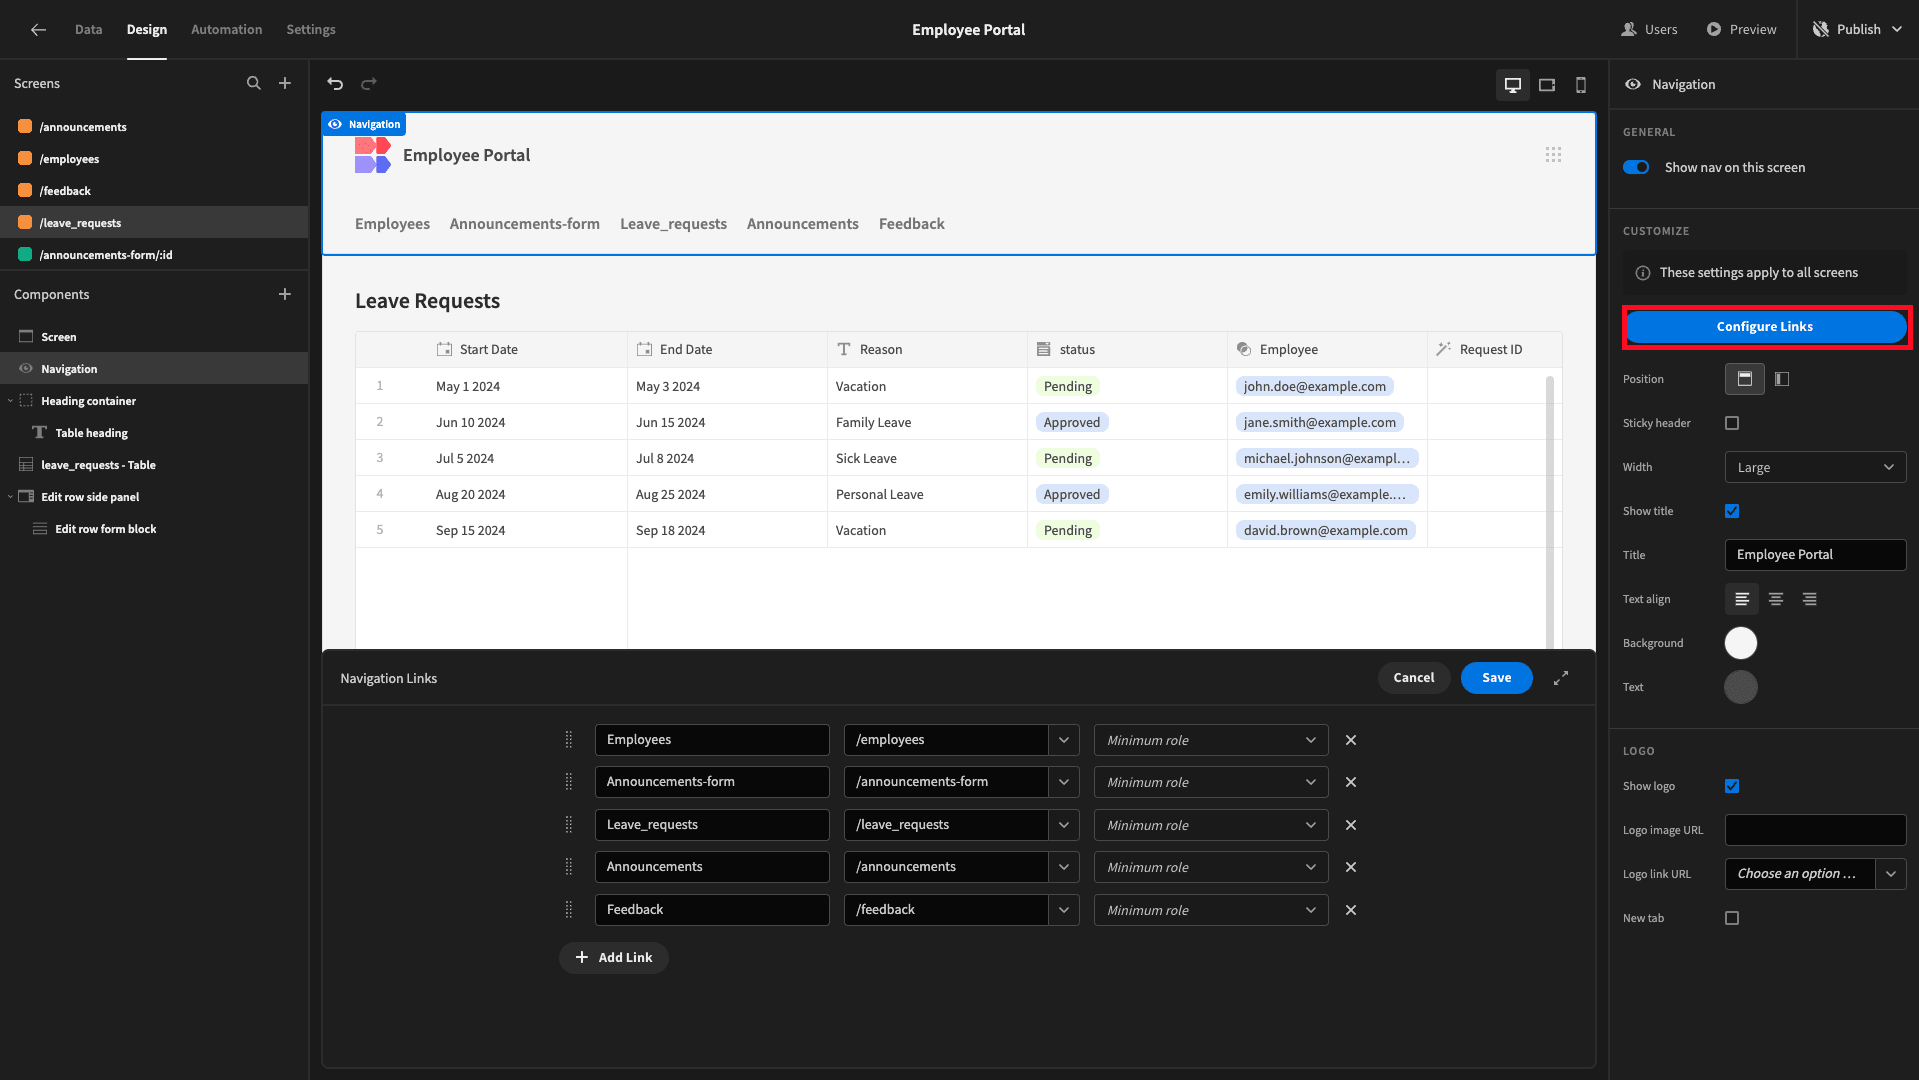The width and height of the screenshot is (1919, 1080).
Task: Click the Announcements link name field
Action: [712, 867]
